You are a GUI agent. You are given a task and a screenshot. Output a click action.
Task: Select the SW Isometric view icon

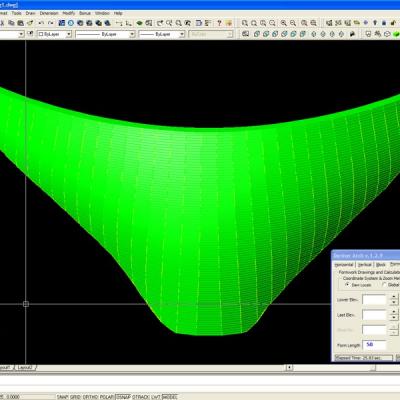(314, 34)
